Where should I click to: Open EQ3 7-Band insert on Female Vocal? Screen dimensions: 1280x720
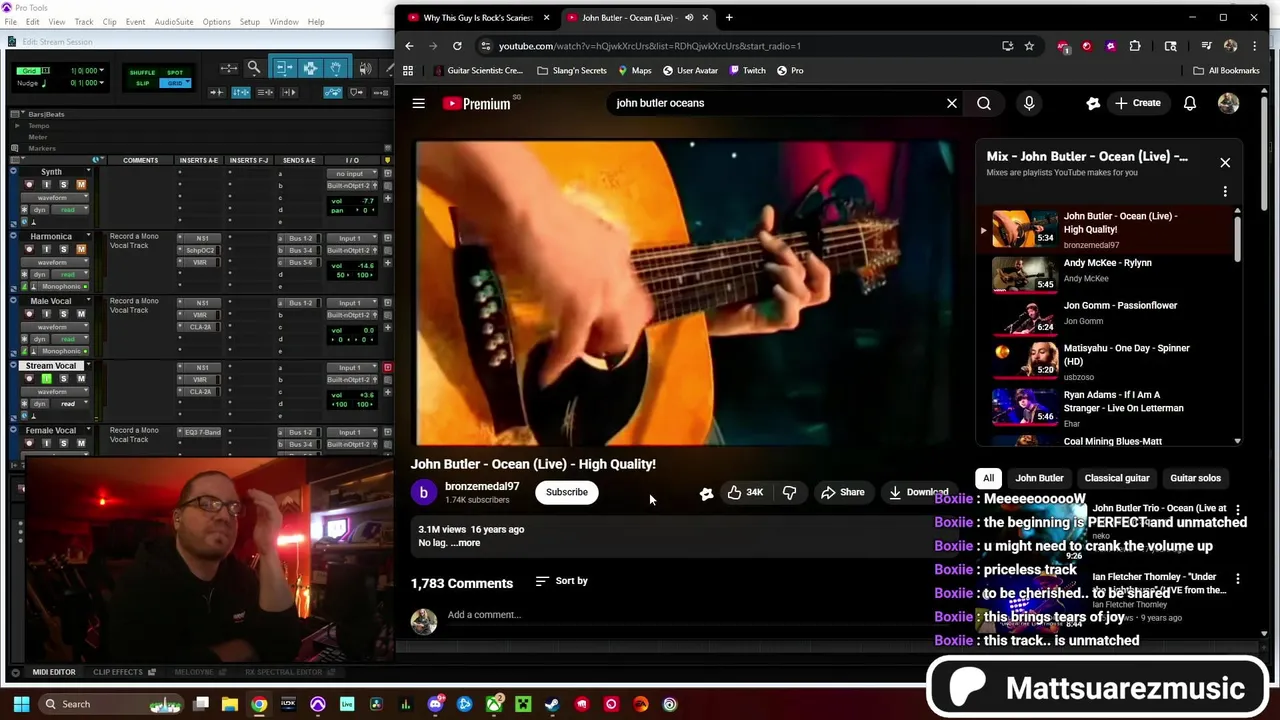click(202, 432)
